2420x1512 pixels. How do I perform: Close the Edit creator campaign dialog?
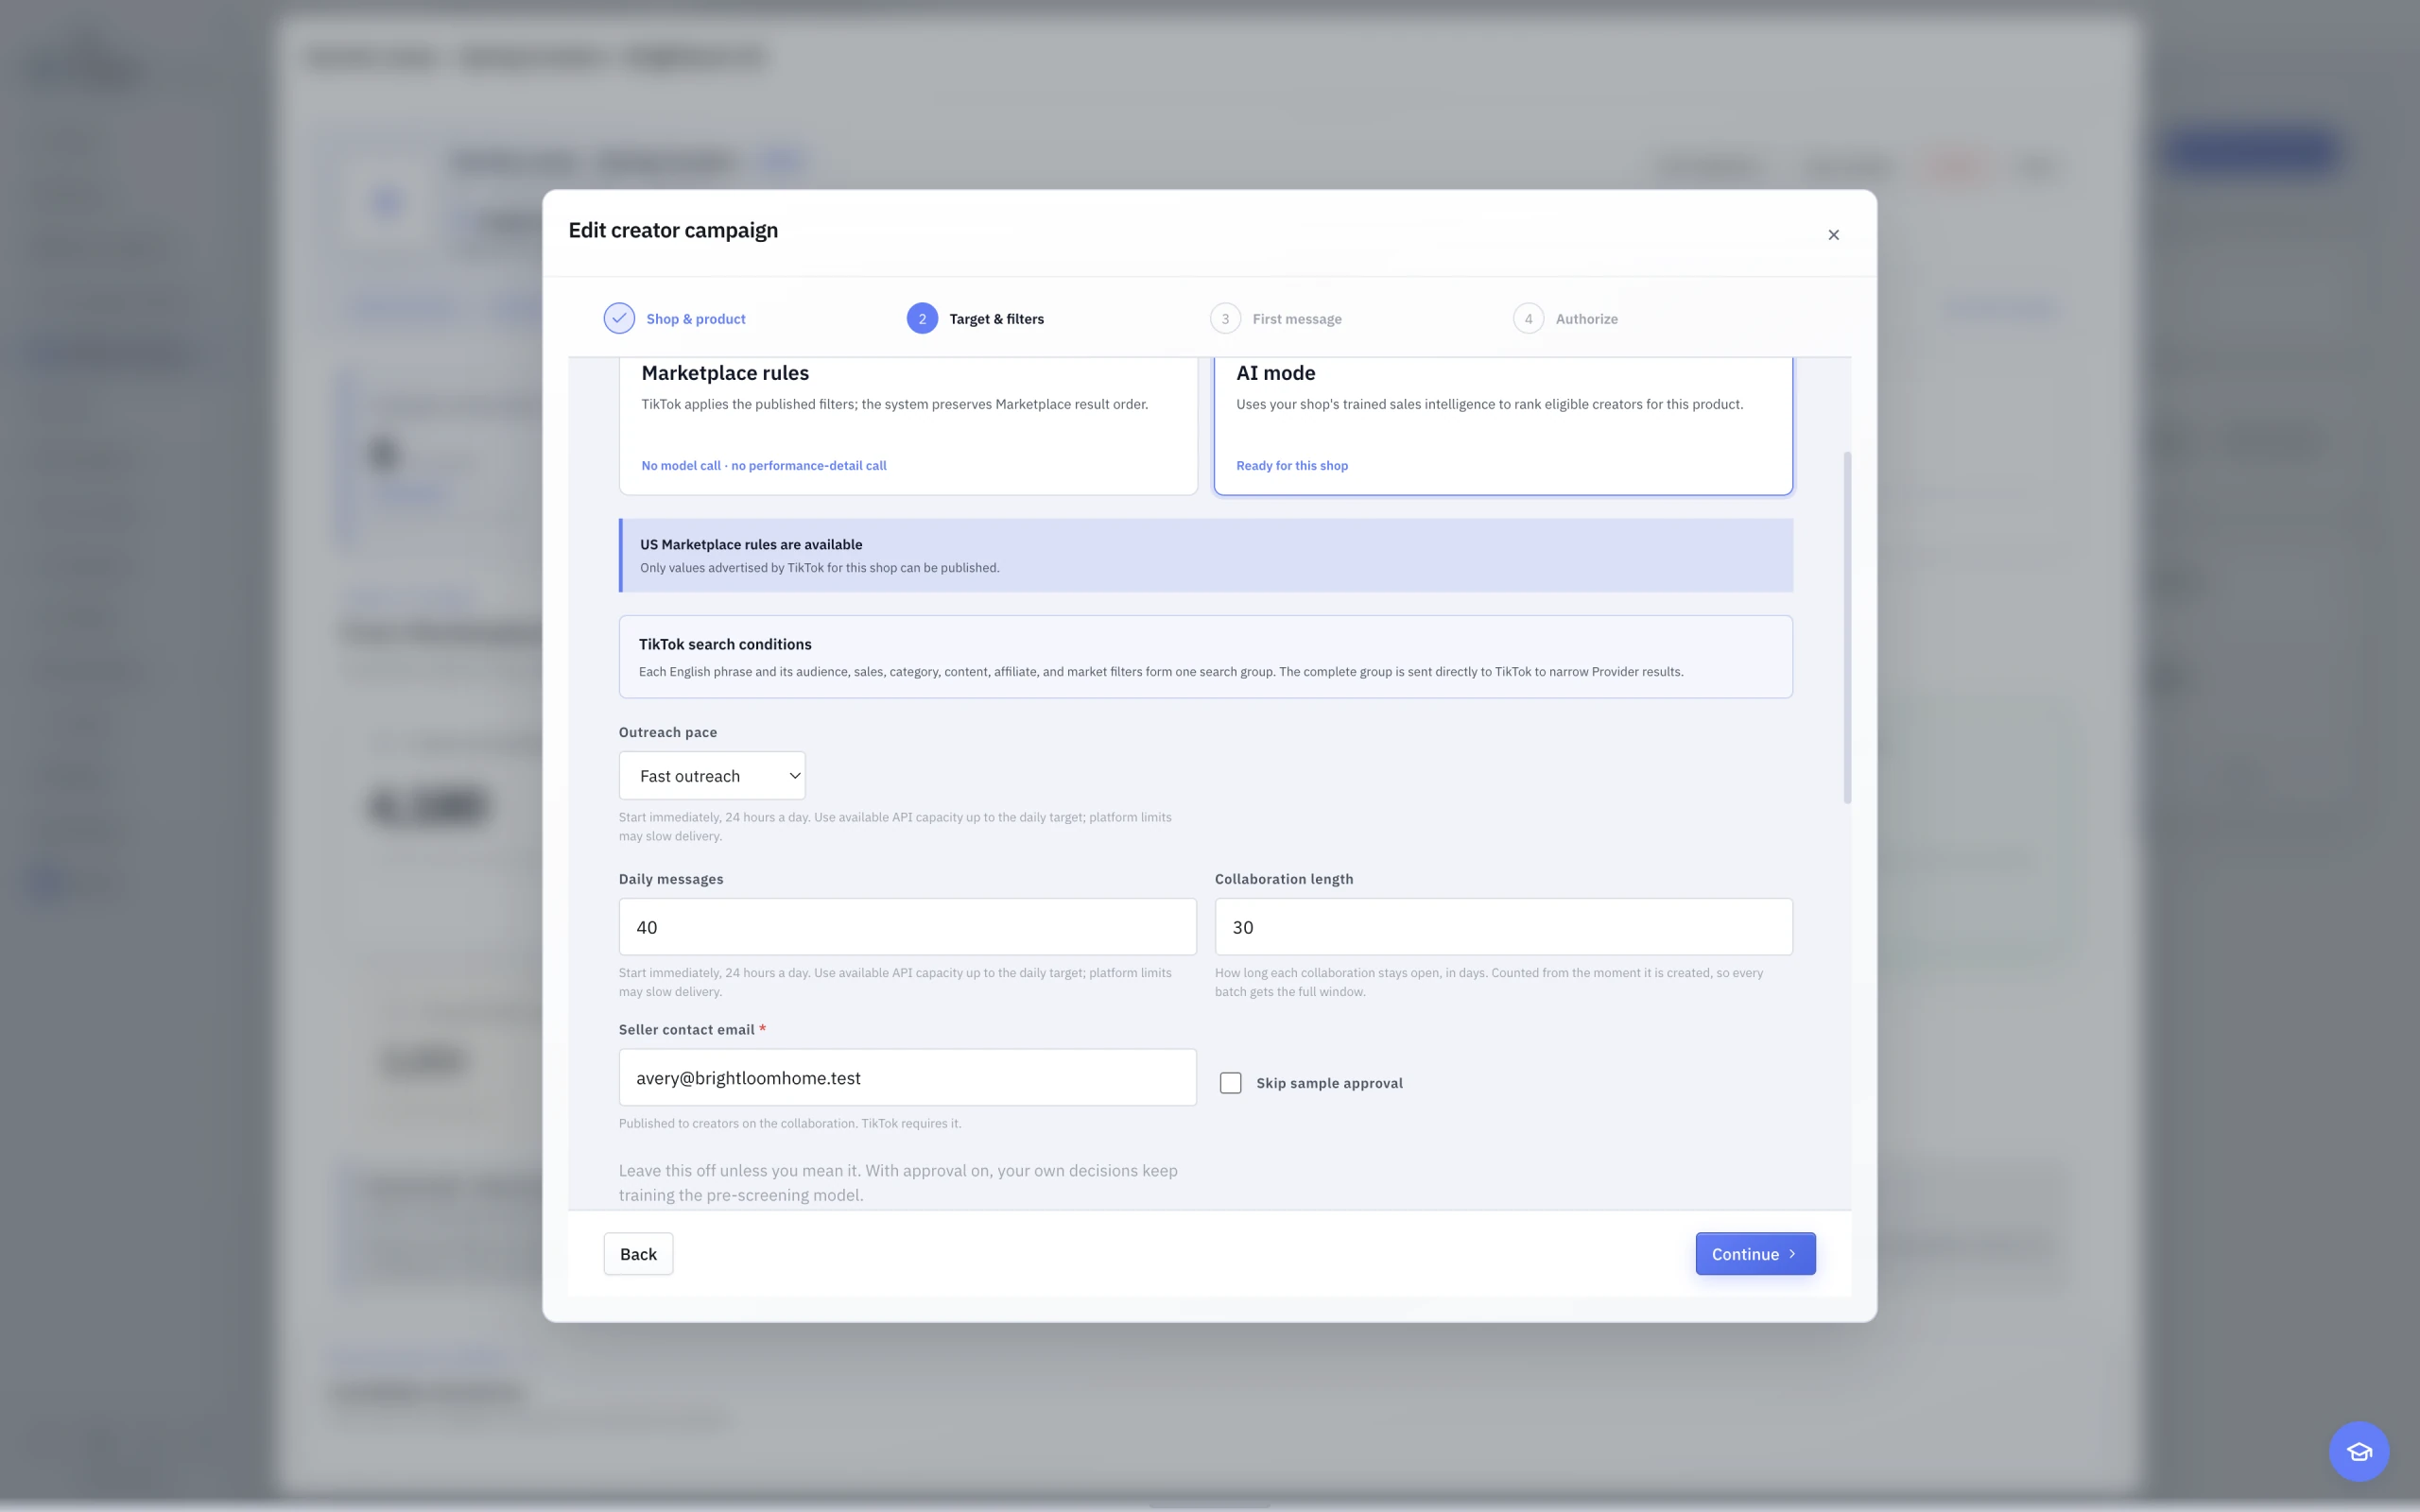pos(1833,235)
